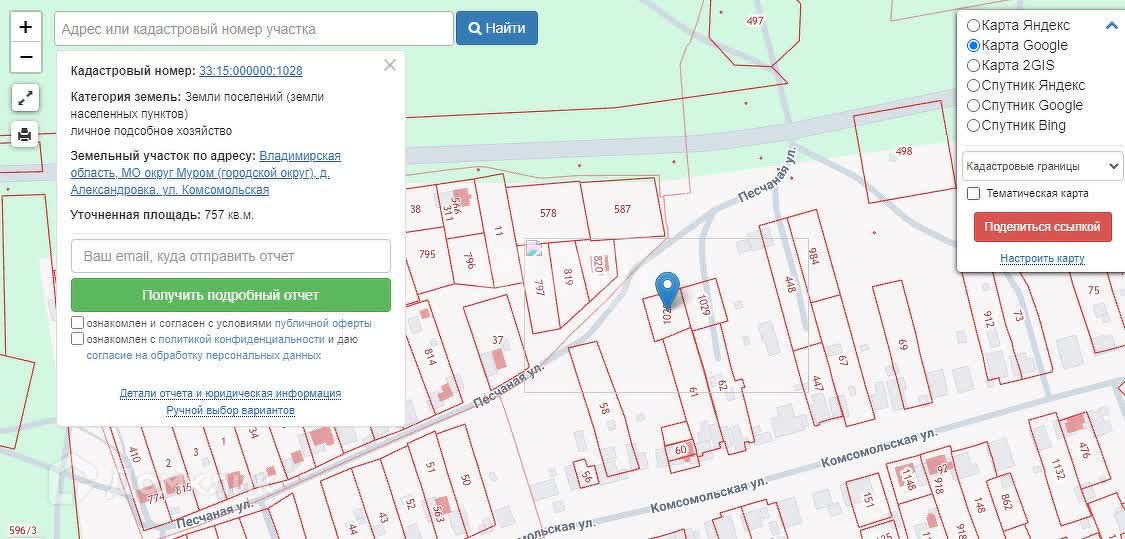Click parcel 984 on the map
Viewport: 1125px width, 539px height.
[x=814, y=256]
